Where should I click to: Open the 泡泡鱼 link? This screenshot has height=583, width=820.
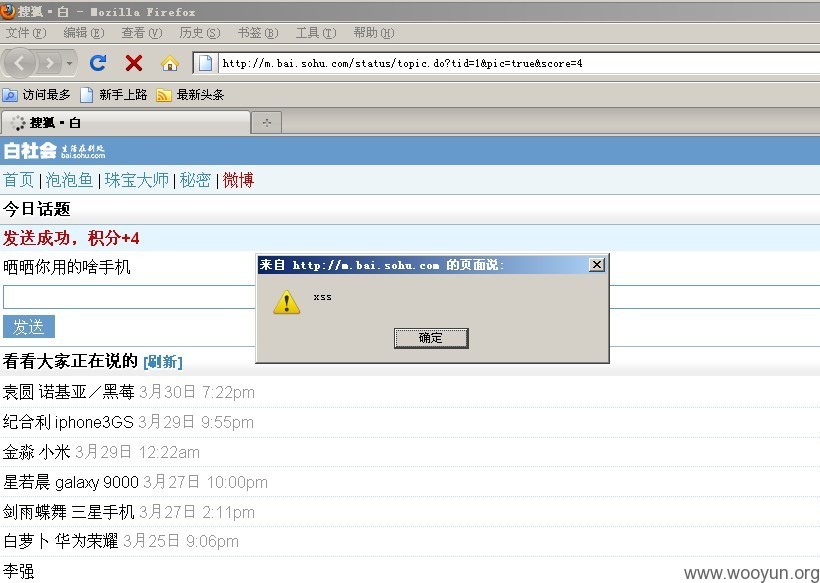(69, 180)
